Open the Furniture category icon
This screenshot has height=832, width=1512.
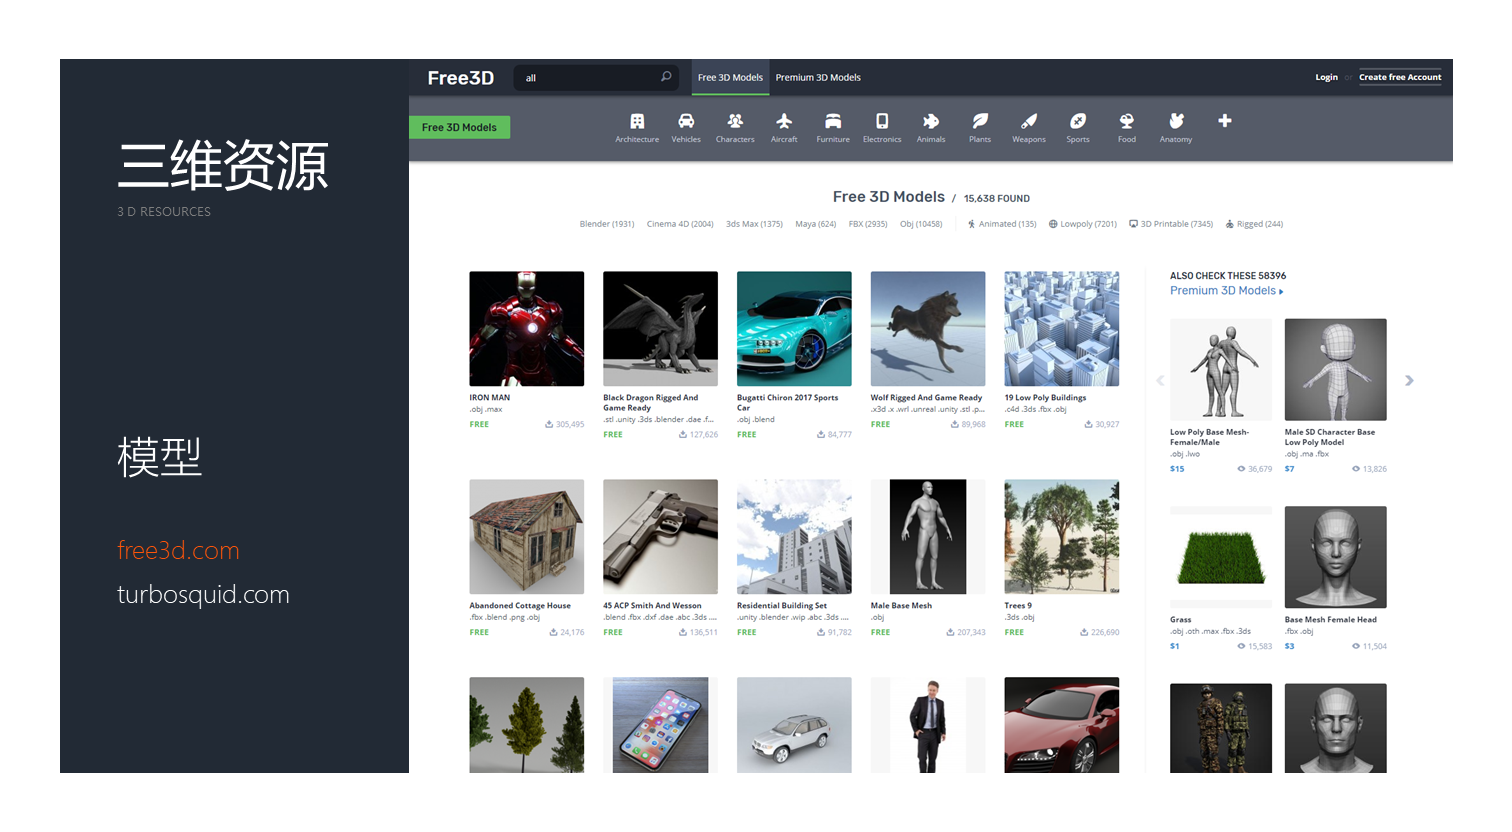coord(833,121)
